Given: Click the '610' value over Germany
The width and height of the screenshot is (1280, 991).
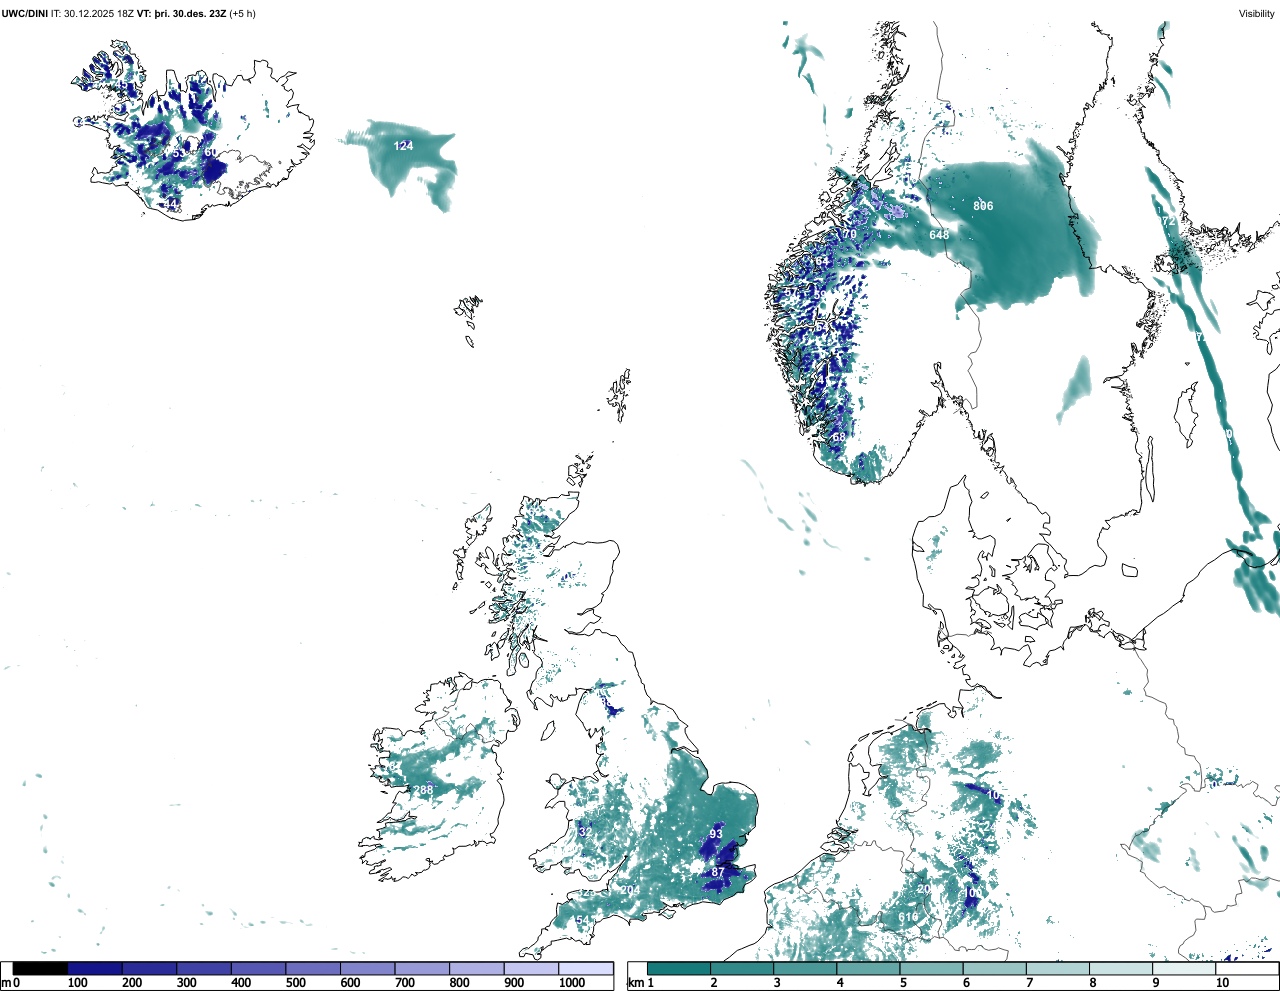Looking at the screenshot, I should click(x=908, y=917).
